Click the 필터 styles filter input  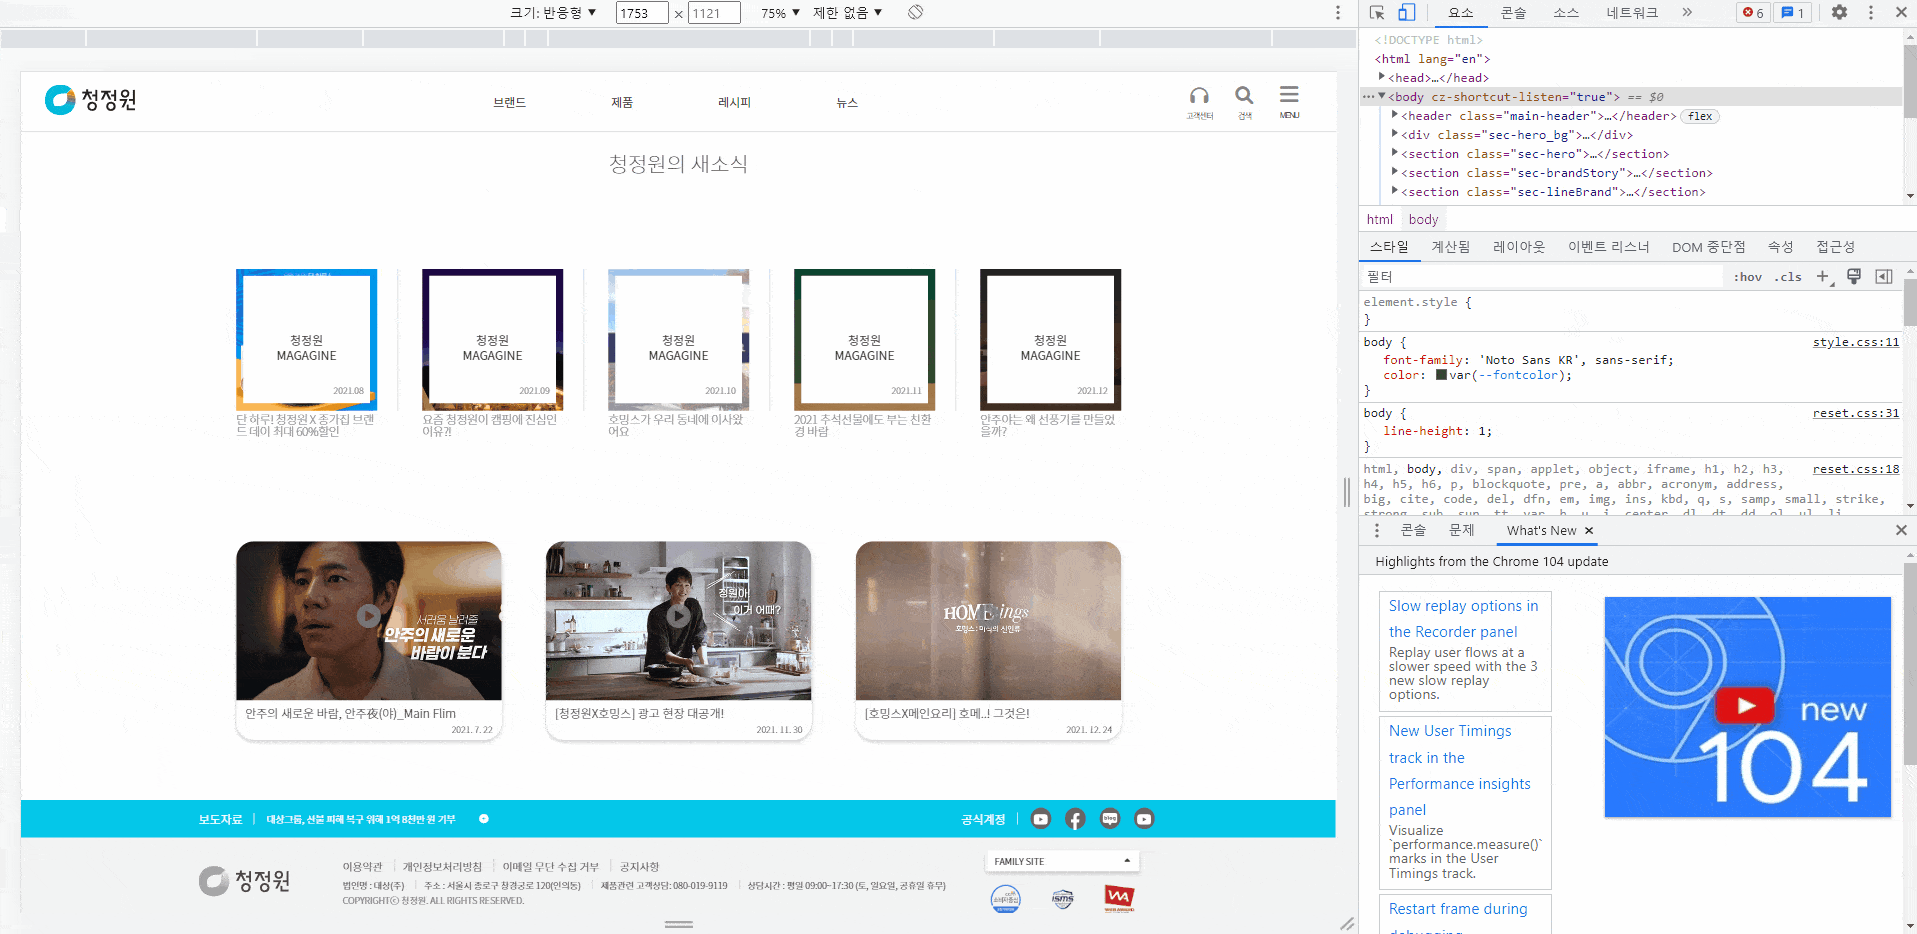pyautogui.click(x=1543, y=277)
